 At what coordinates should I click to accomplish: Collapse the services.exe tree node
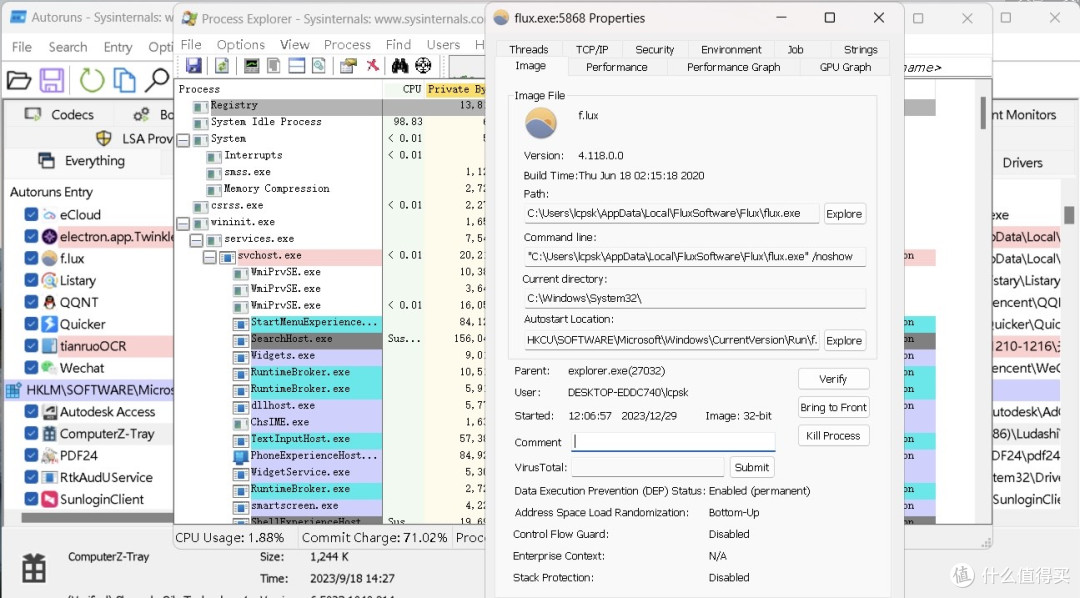196,240
